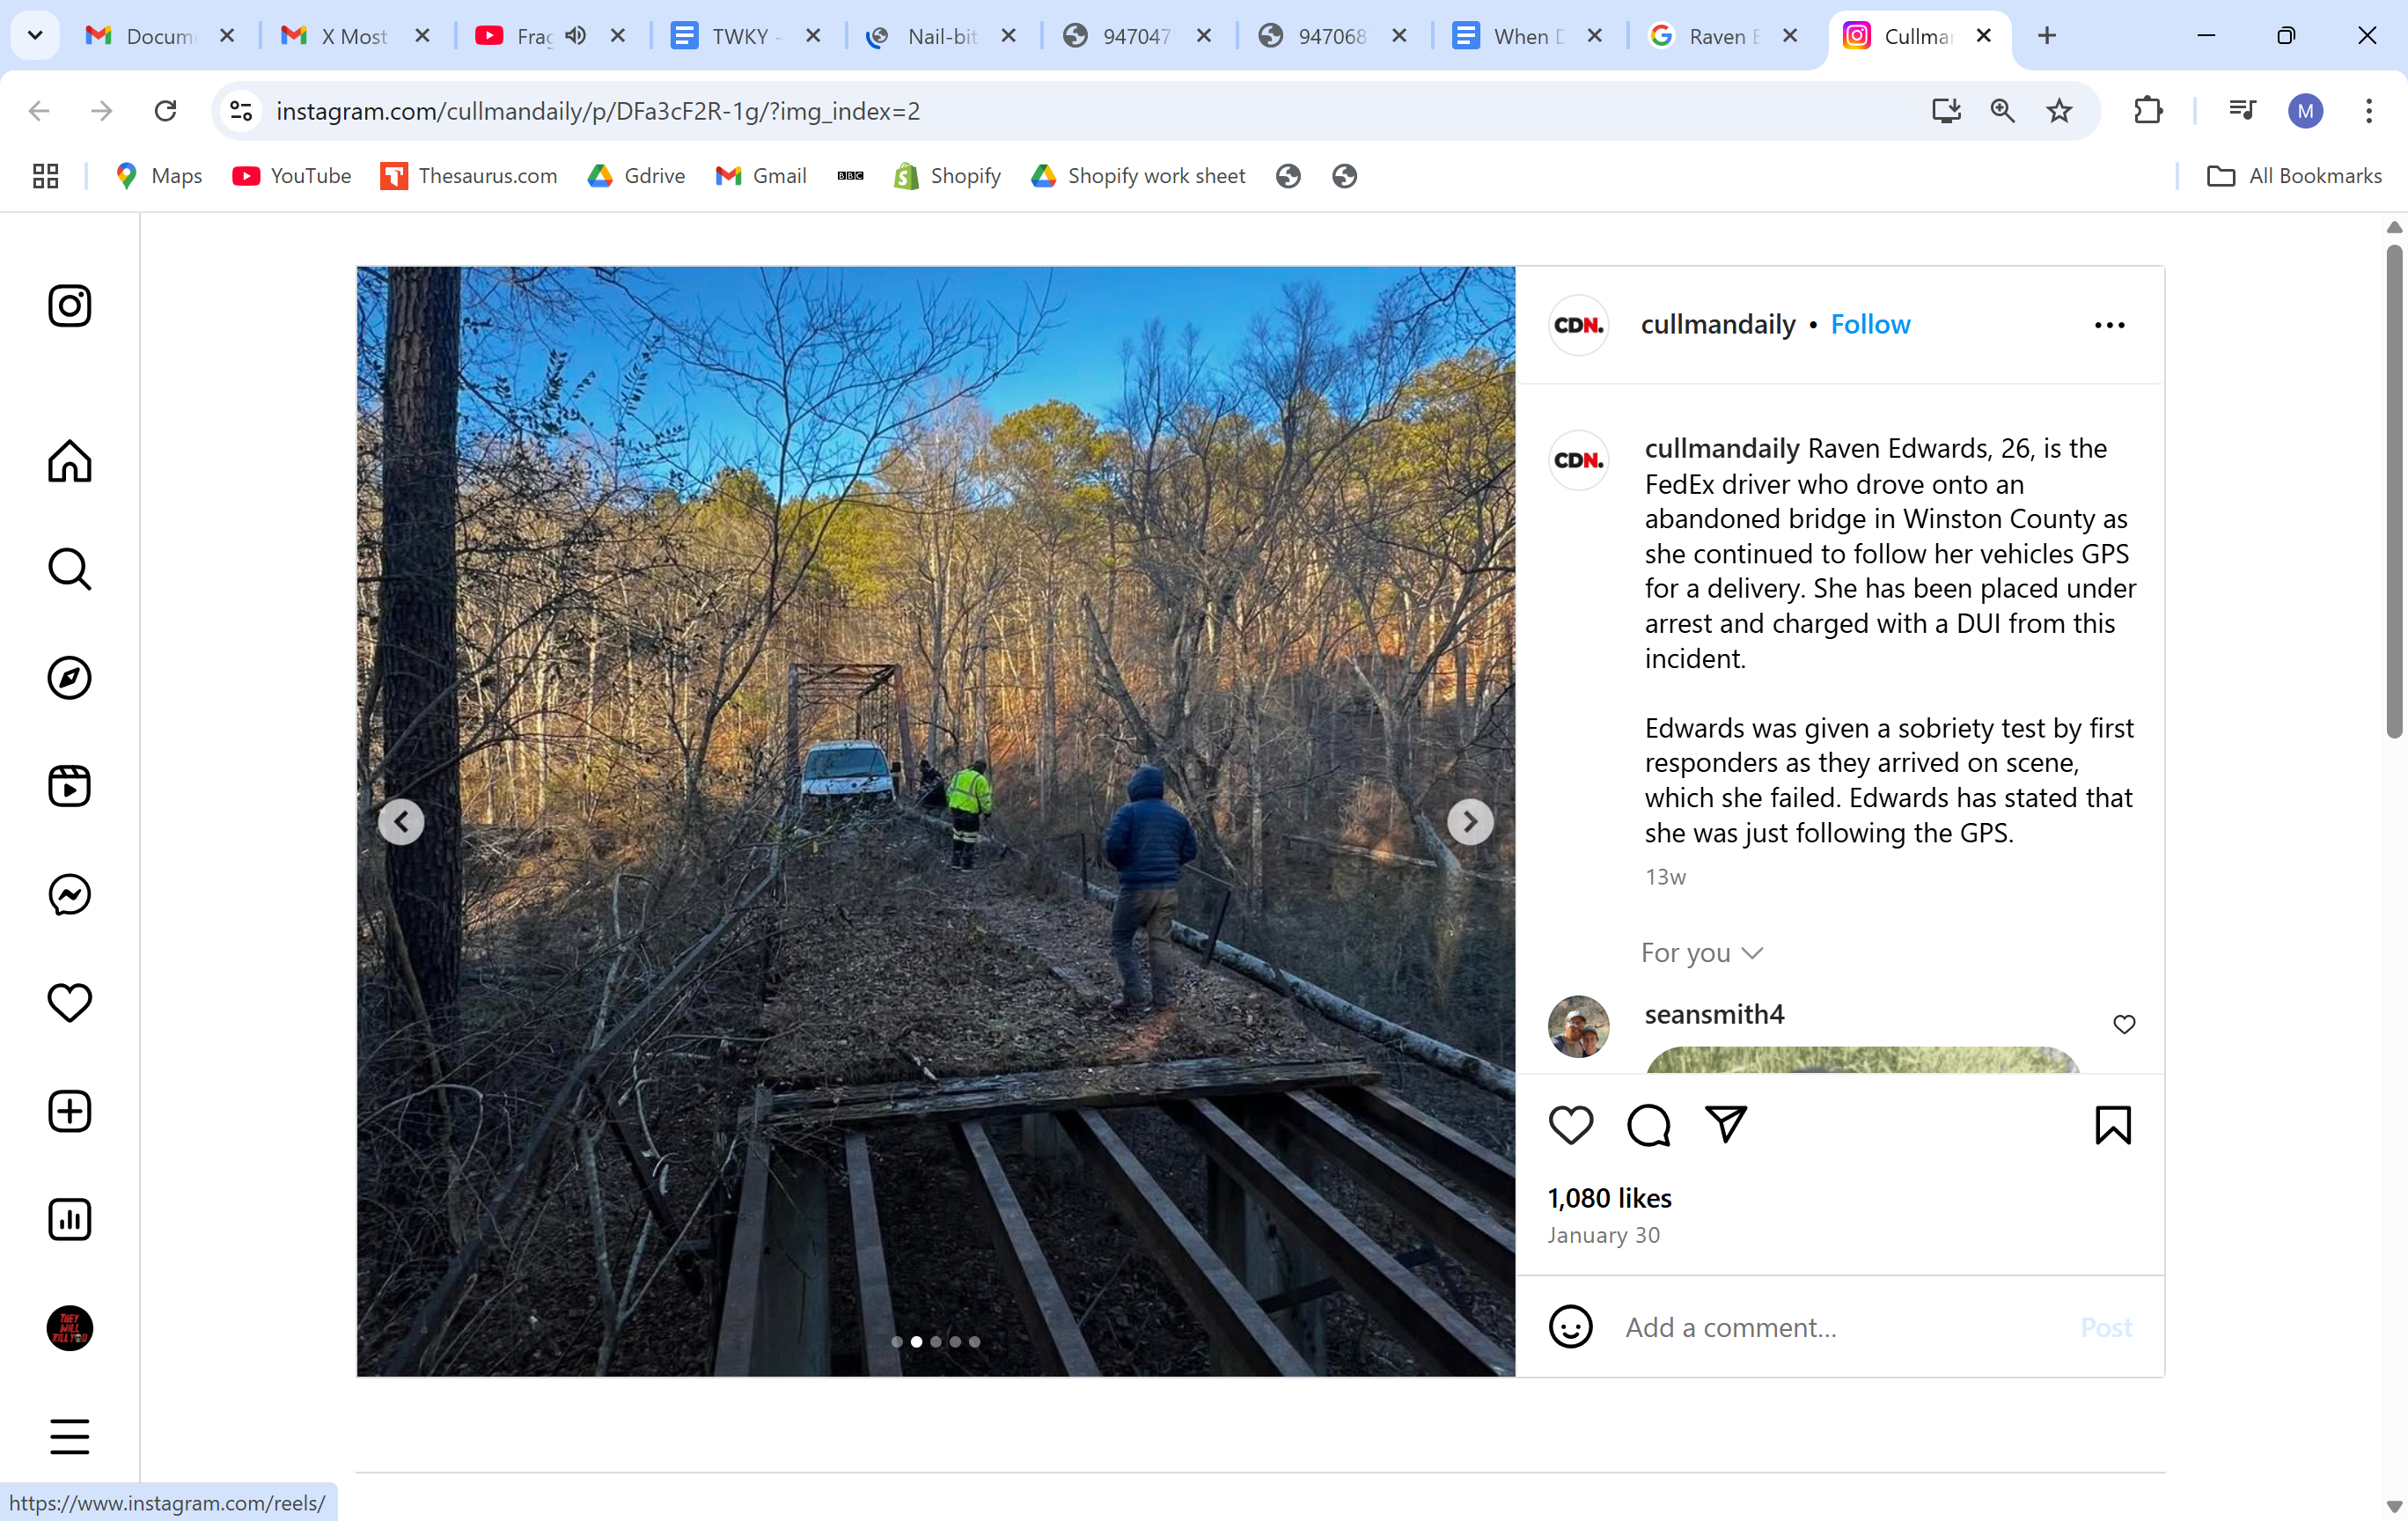The image size is (2408, 1521).
Task: Go to the next carousel image
Action: tap(1470, 822)
